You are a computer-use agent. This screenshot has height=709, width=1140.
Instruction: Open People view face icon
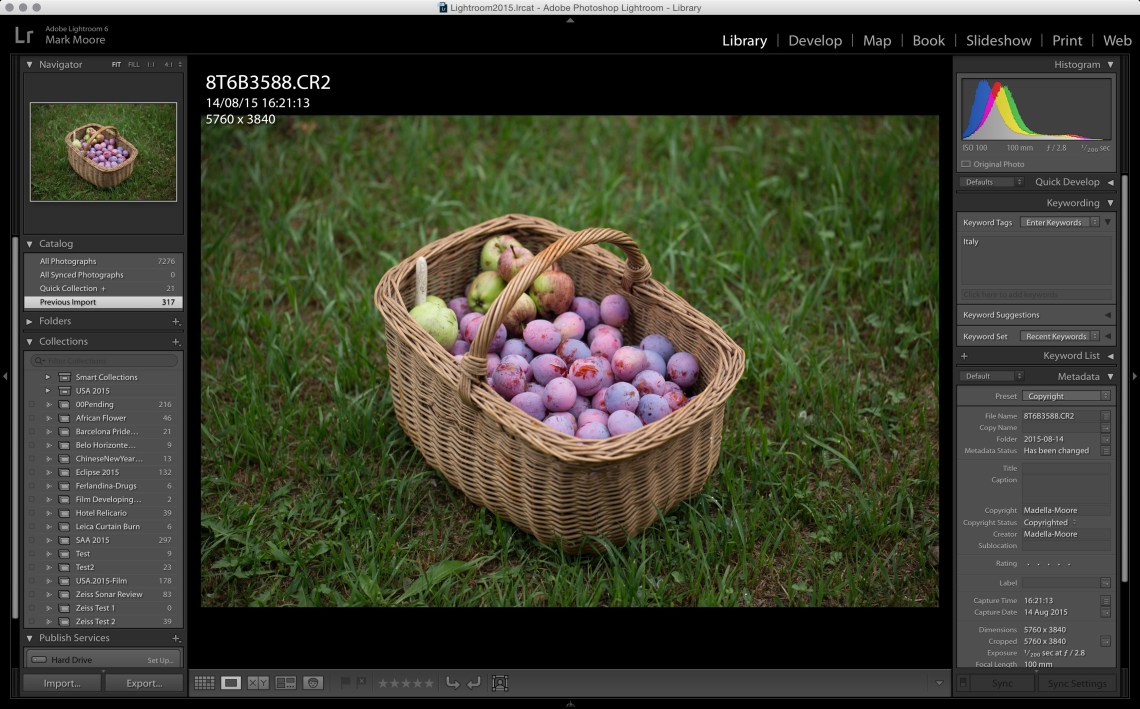313,683
